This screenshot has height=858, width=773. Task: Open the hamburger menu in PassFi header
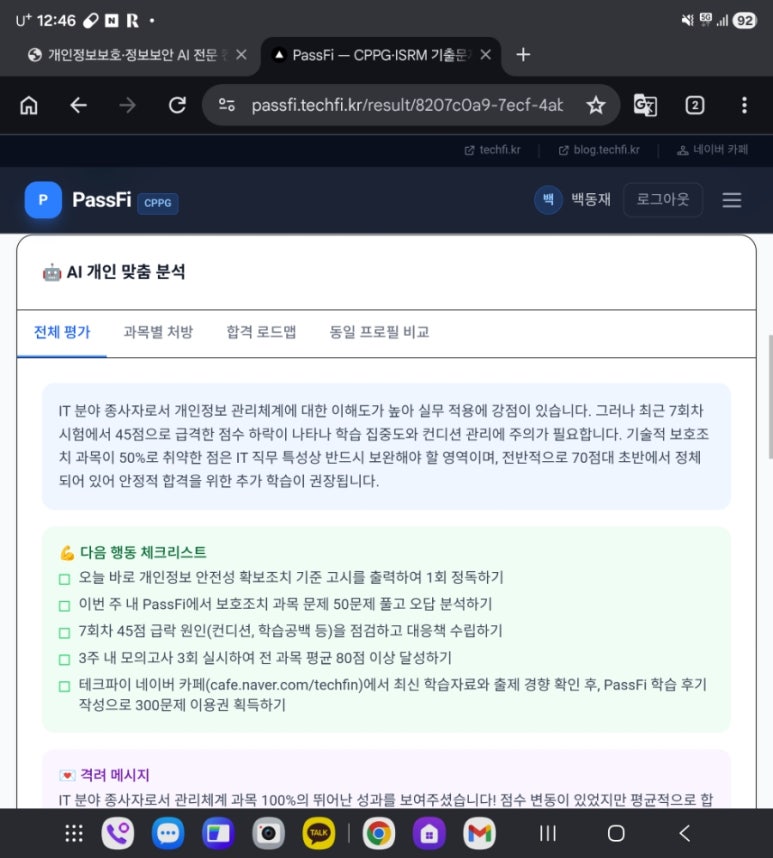(731, 200)
